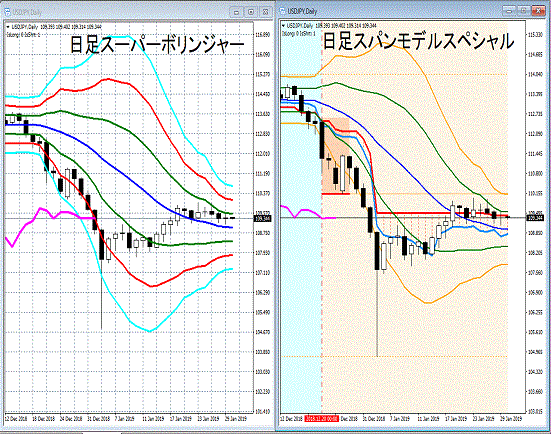Close the left USDJPY,Daily chart window
Viewport: 551px width, 434px height.
point(266,12)
